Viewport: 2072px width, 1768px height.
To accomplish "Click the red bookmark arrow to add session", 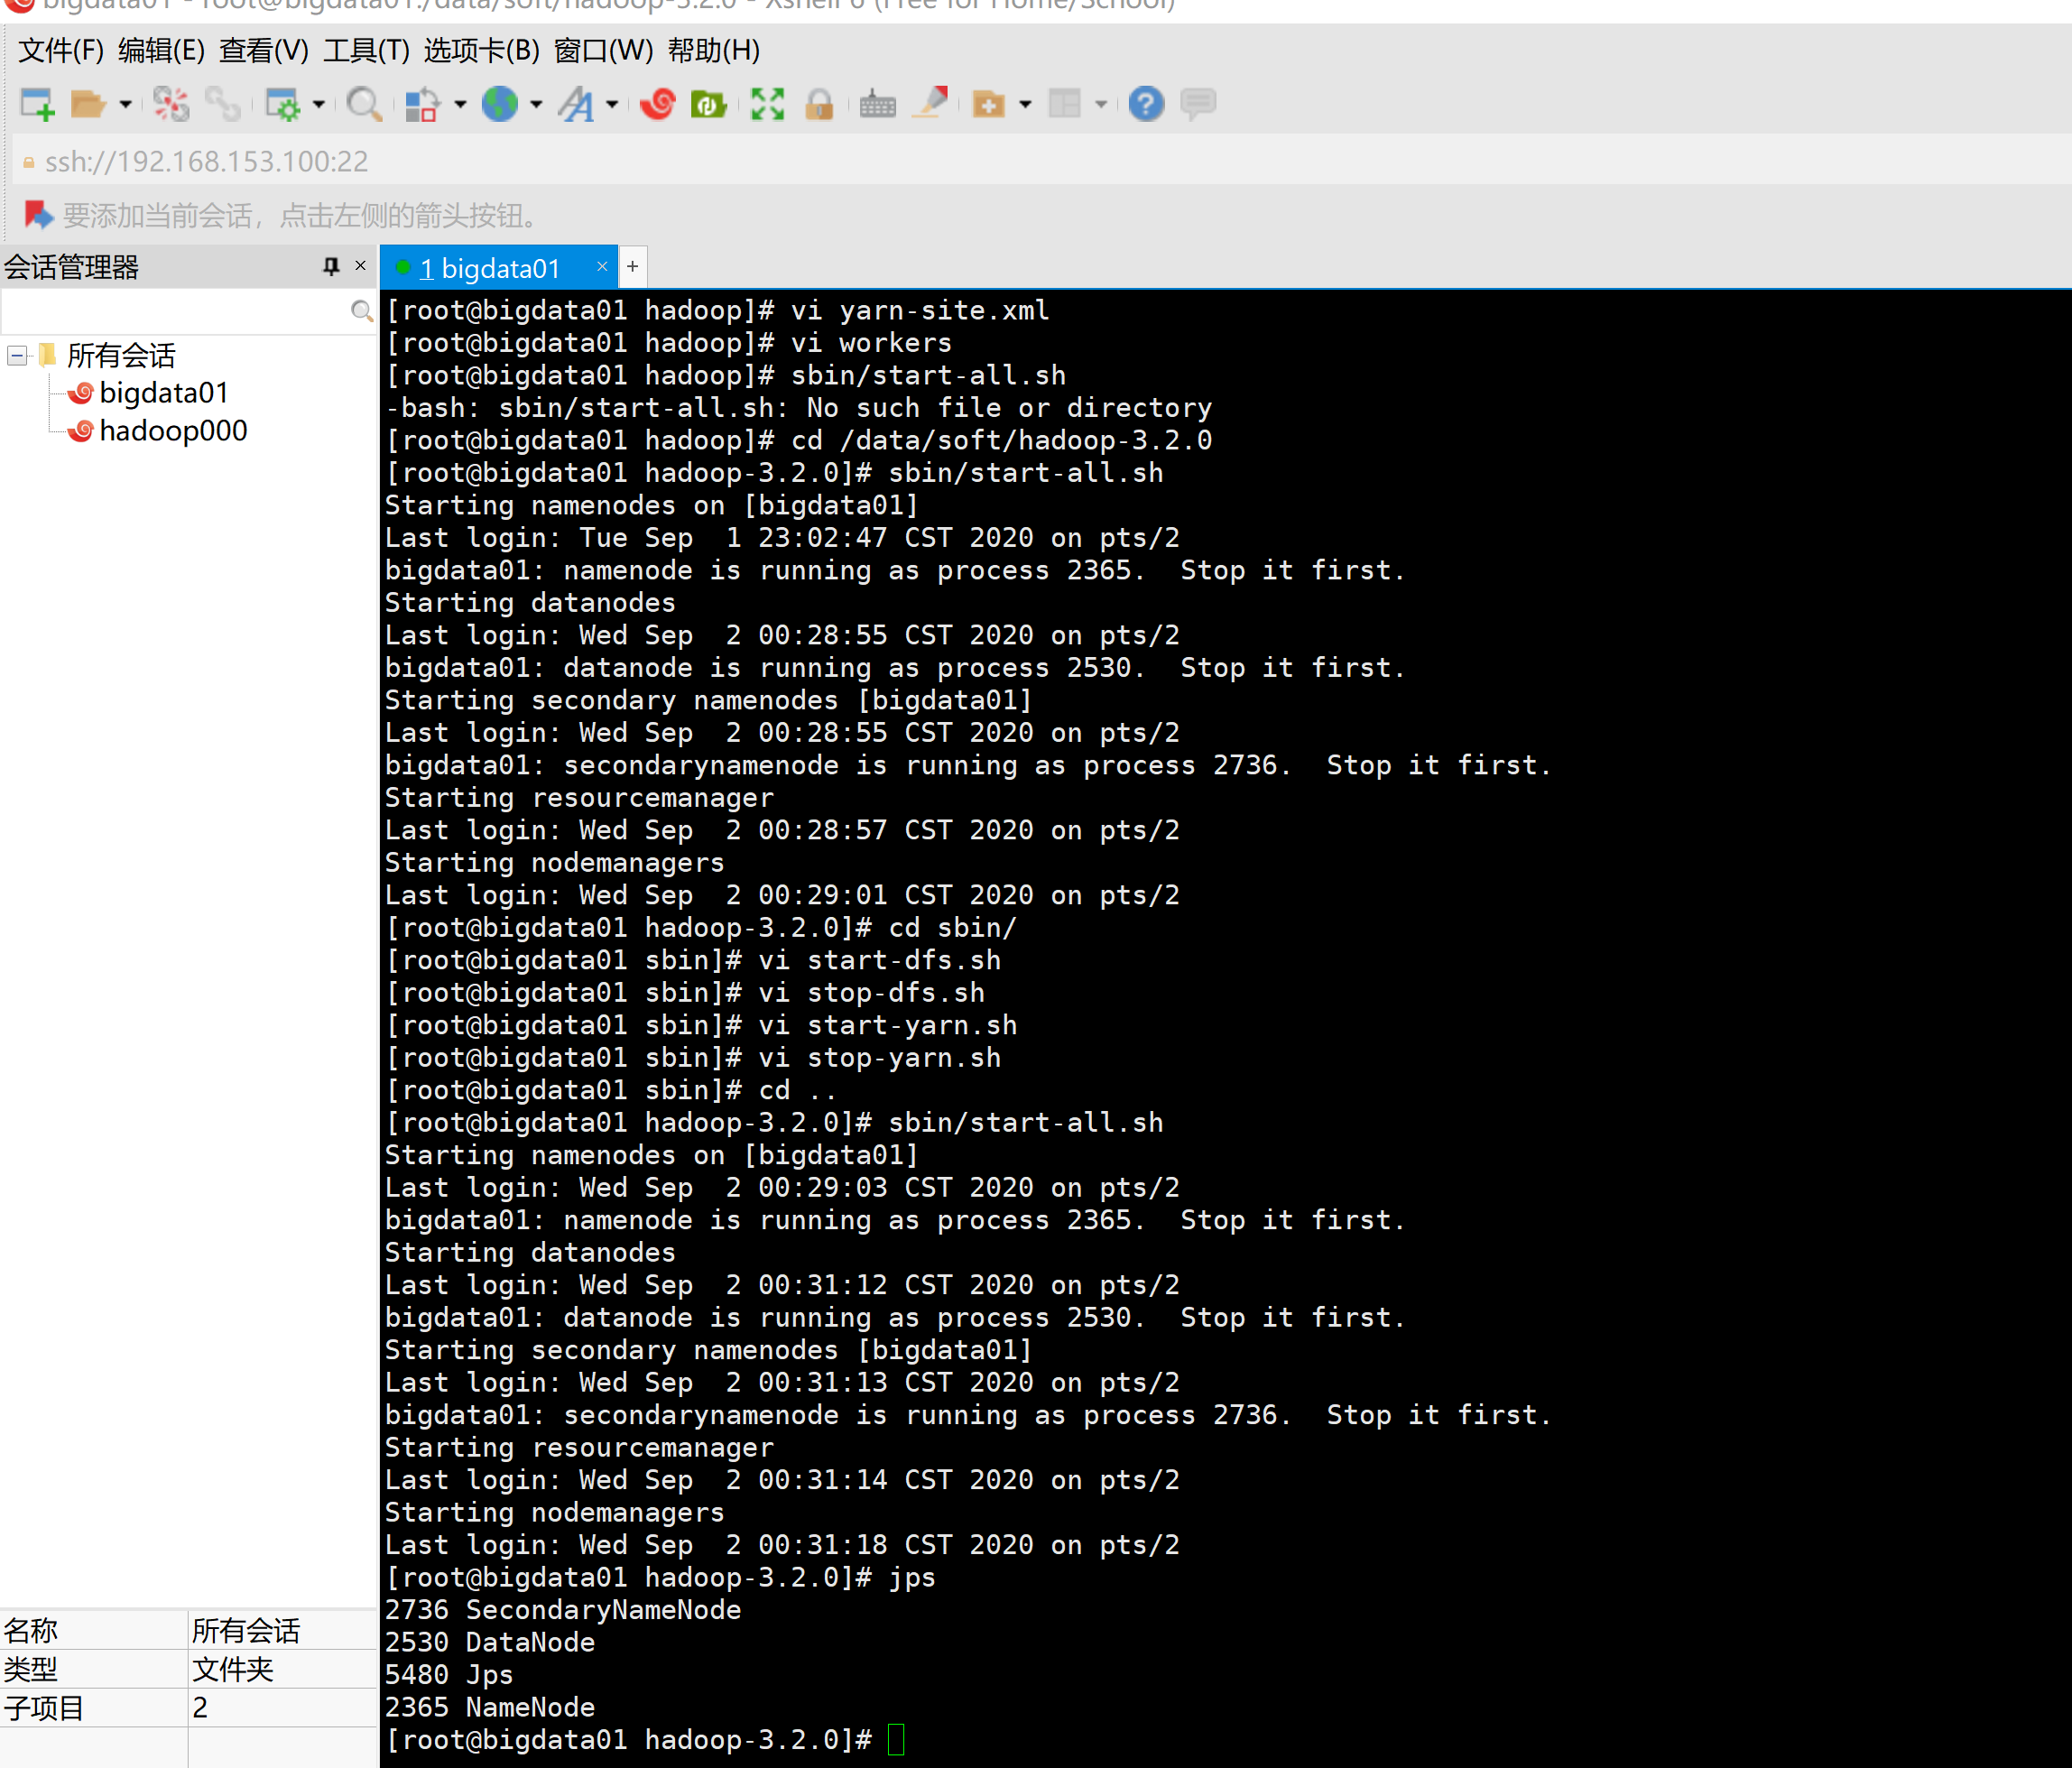I will click(38, 214).
